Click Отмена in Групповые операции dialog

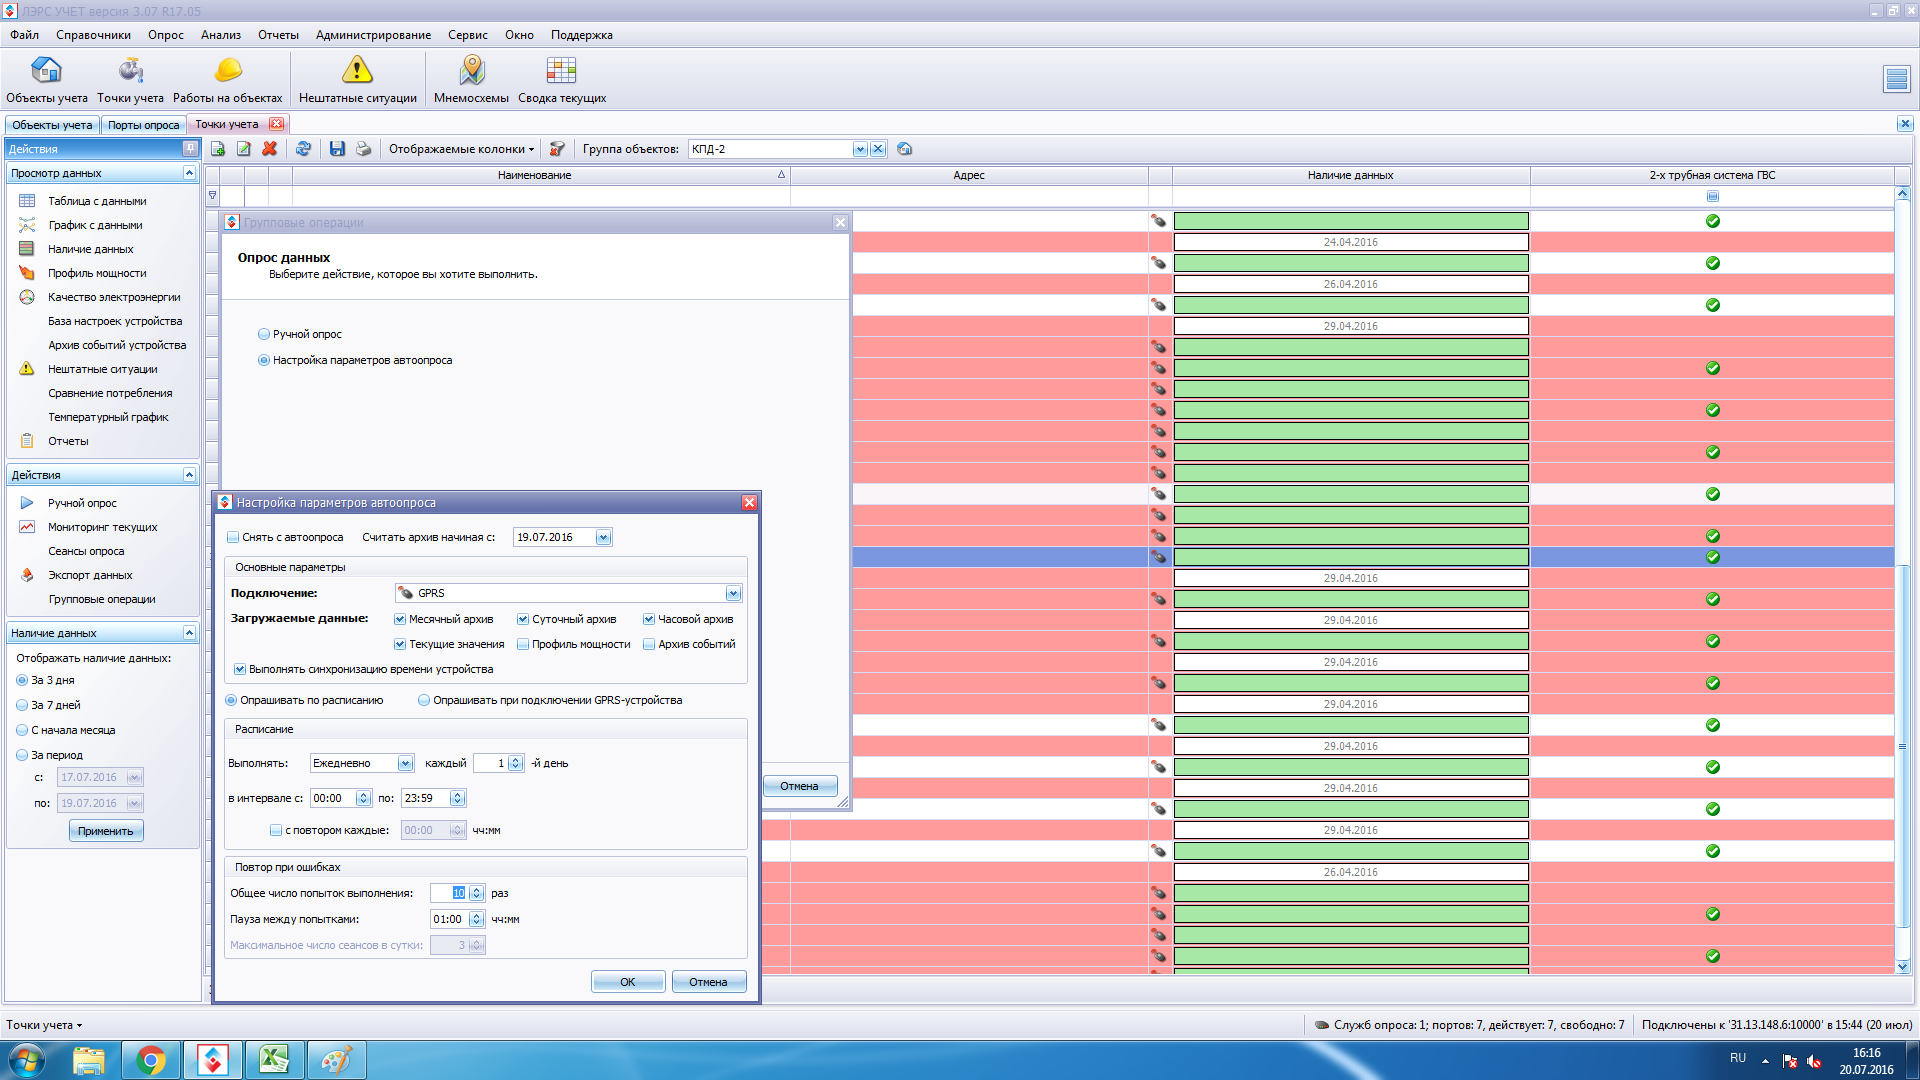(799, 786)
